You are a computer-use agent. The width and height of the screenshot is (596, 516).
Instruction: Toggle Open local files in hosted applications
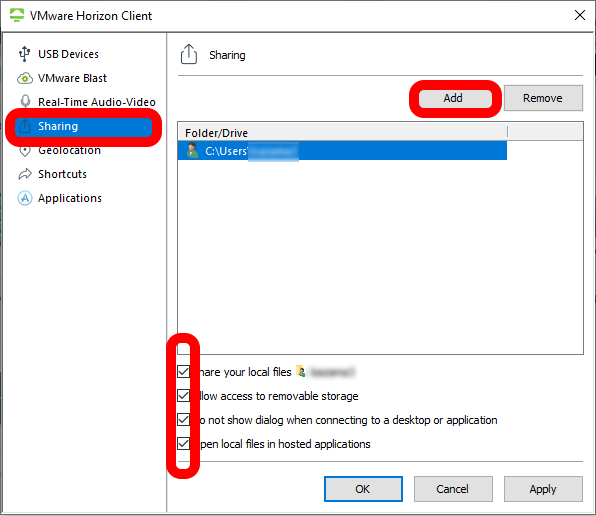point(184,443)
